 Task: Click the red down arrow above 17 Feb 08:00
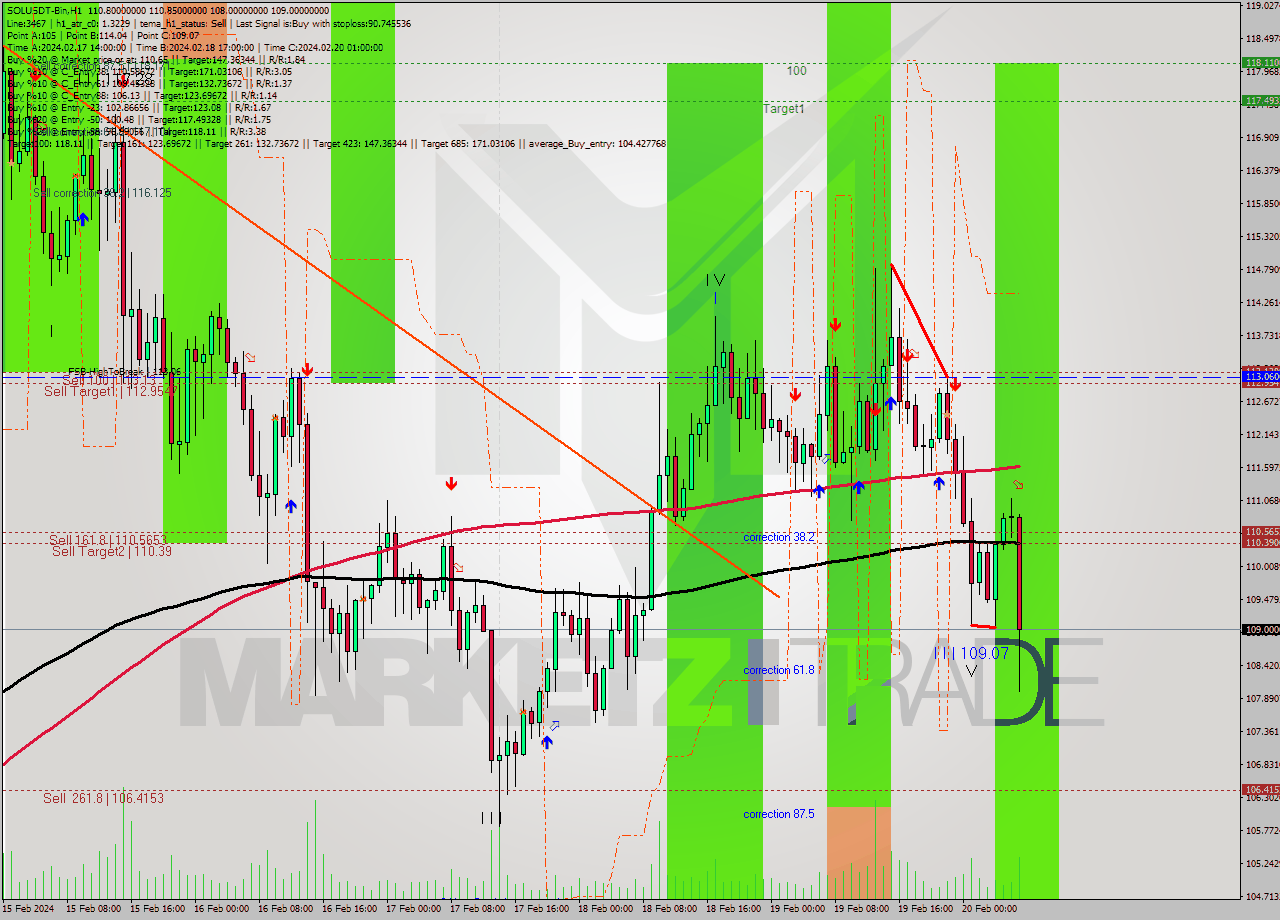(x=452, y=484)
